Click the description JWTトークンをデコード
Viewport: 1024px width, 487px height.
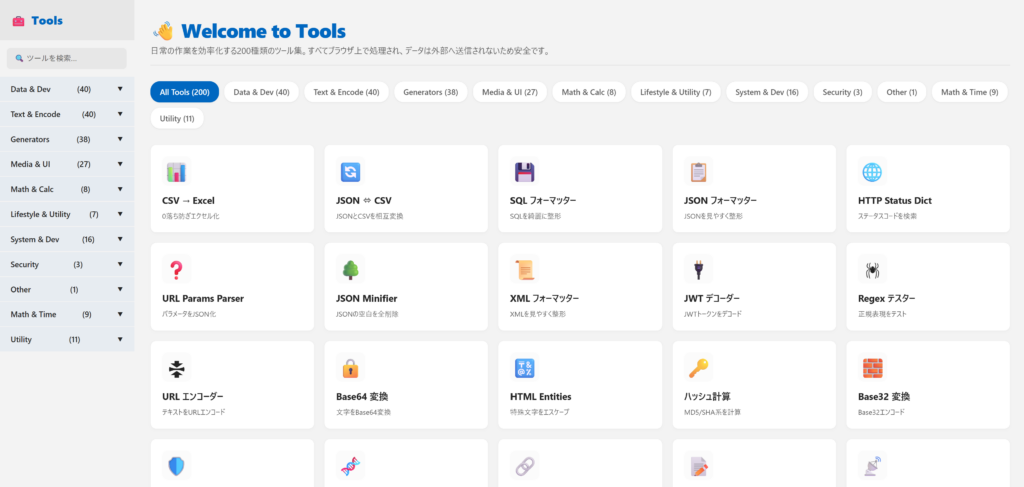712,314
